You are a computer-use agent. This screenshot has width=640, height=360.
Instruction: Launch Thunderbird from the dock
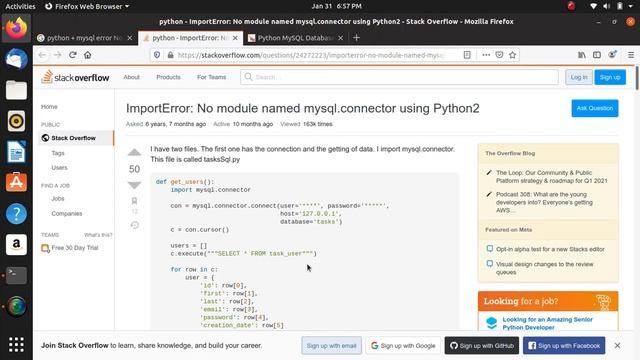coord(16,59)
